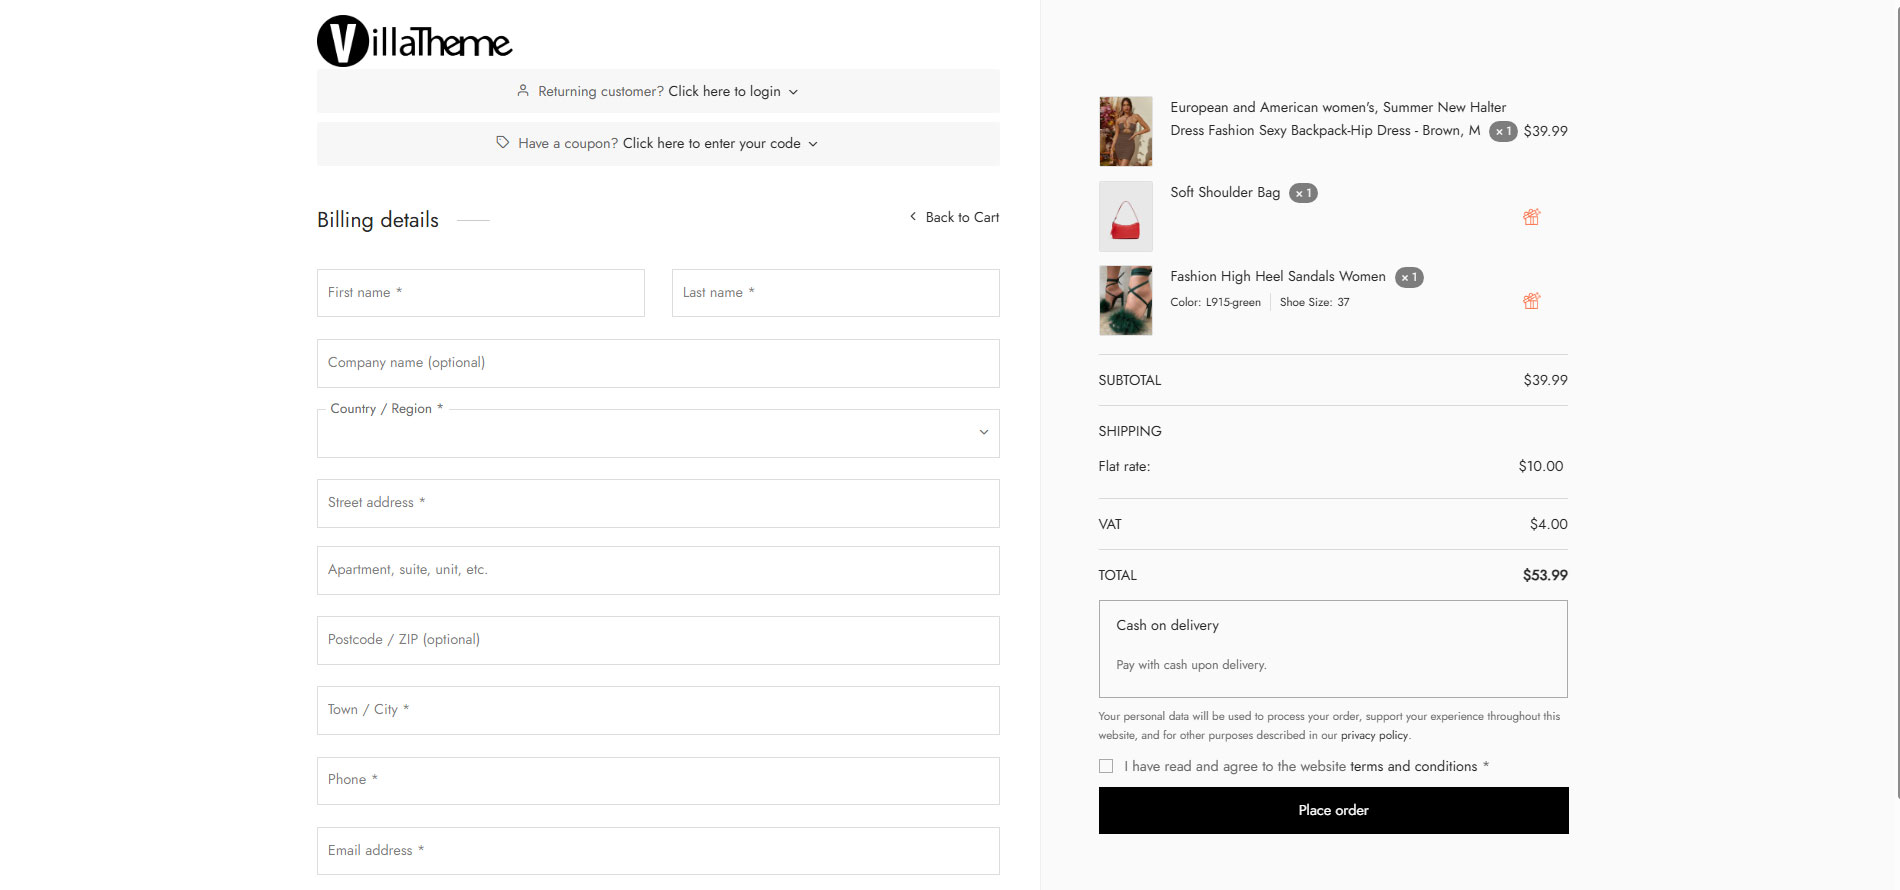Image resolution: width=1900 pixels, height=890 pixels.
Task: Click the coupon tag icon
Action: click(503, 142)
